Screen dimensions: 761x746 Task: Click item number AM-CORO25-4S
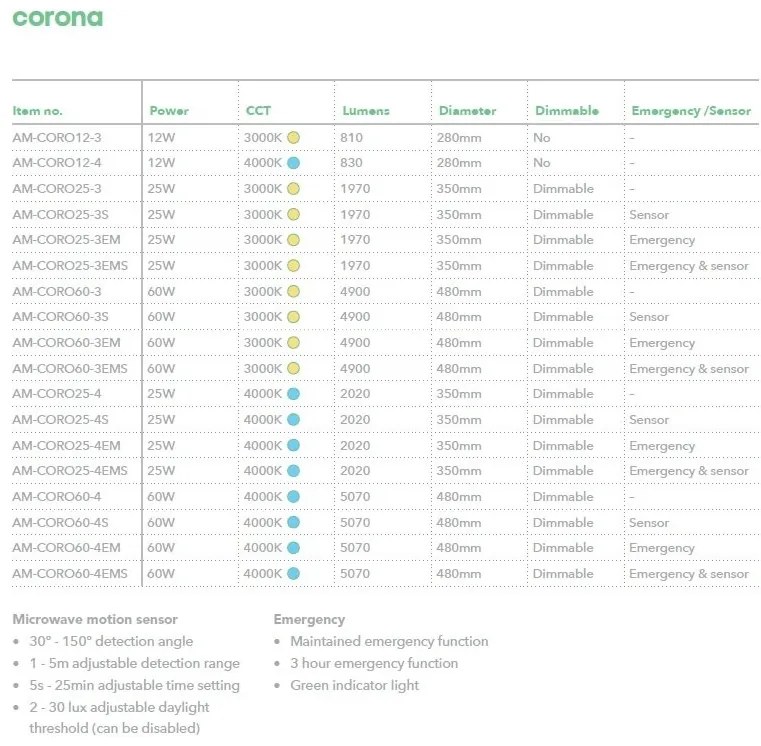(61, 419)
